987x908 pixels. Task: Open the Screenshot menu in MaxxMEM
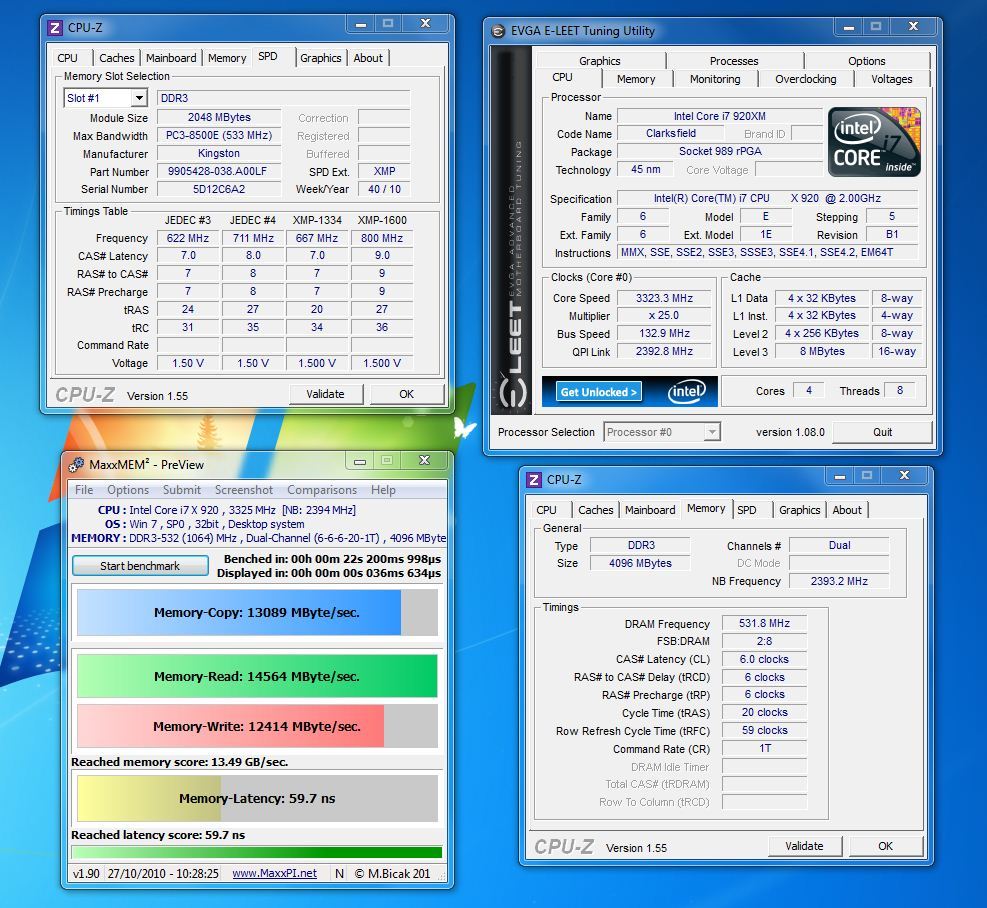tap(244, 490)
